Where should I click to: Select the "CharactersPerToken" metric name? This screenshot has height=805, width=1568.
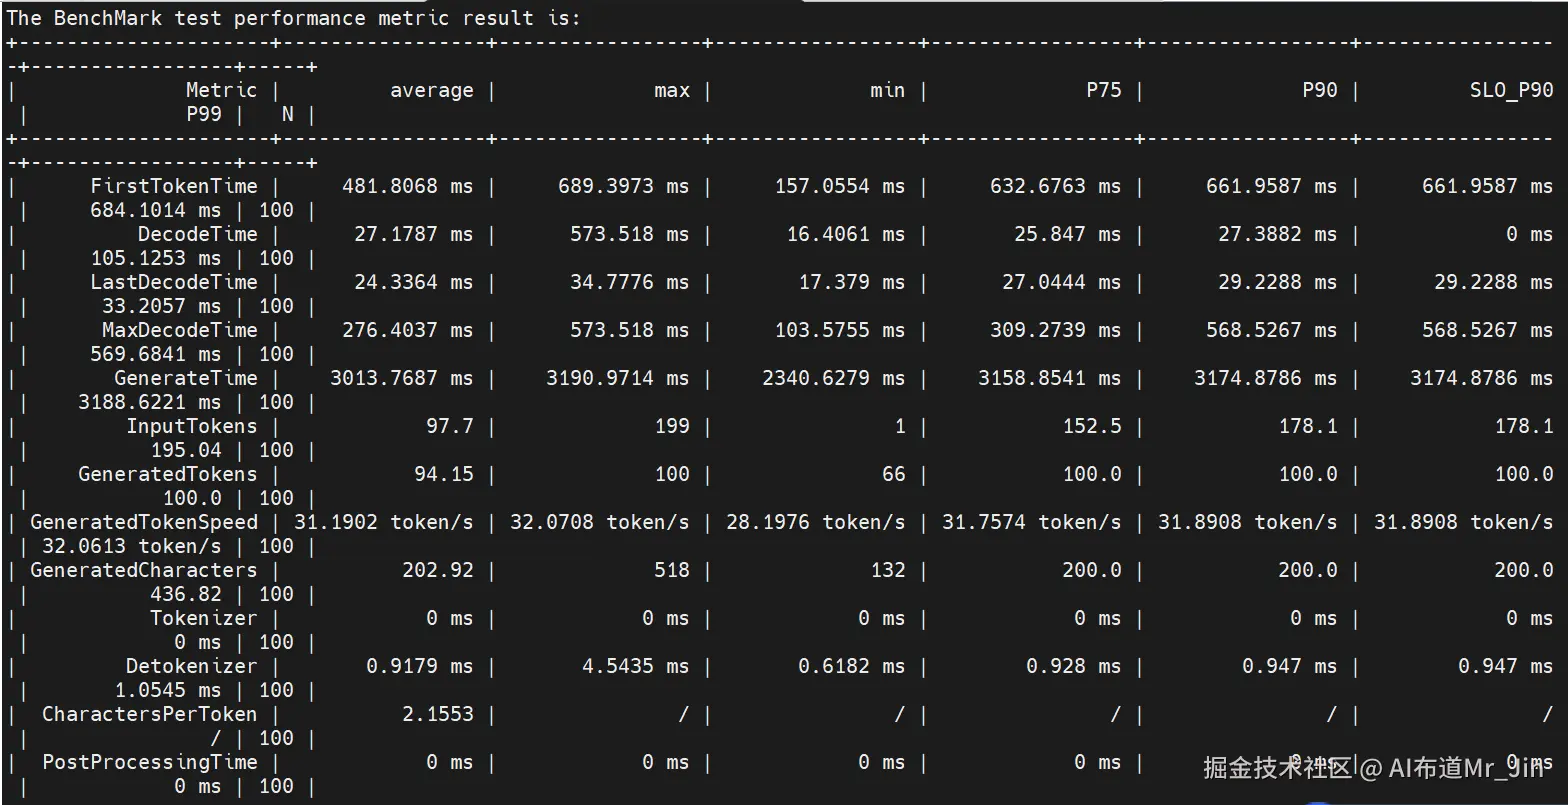(149, 714)
